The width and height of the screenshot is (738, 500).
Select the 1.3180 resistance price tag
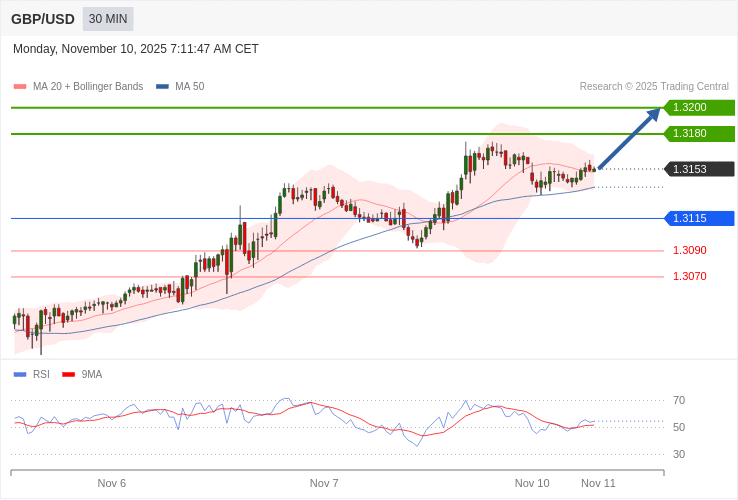699,134
